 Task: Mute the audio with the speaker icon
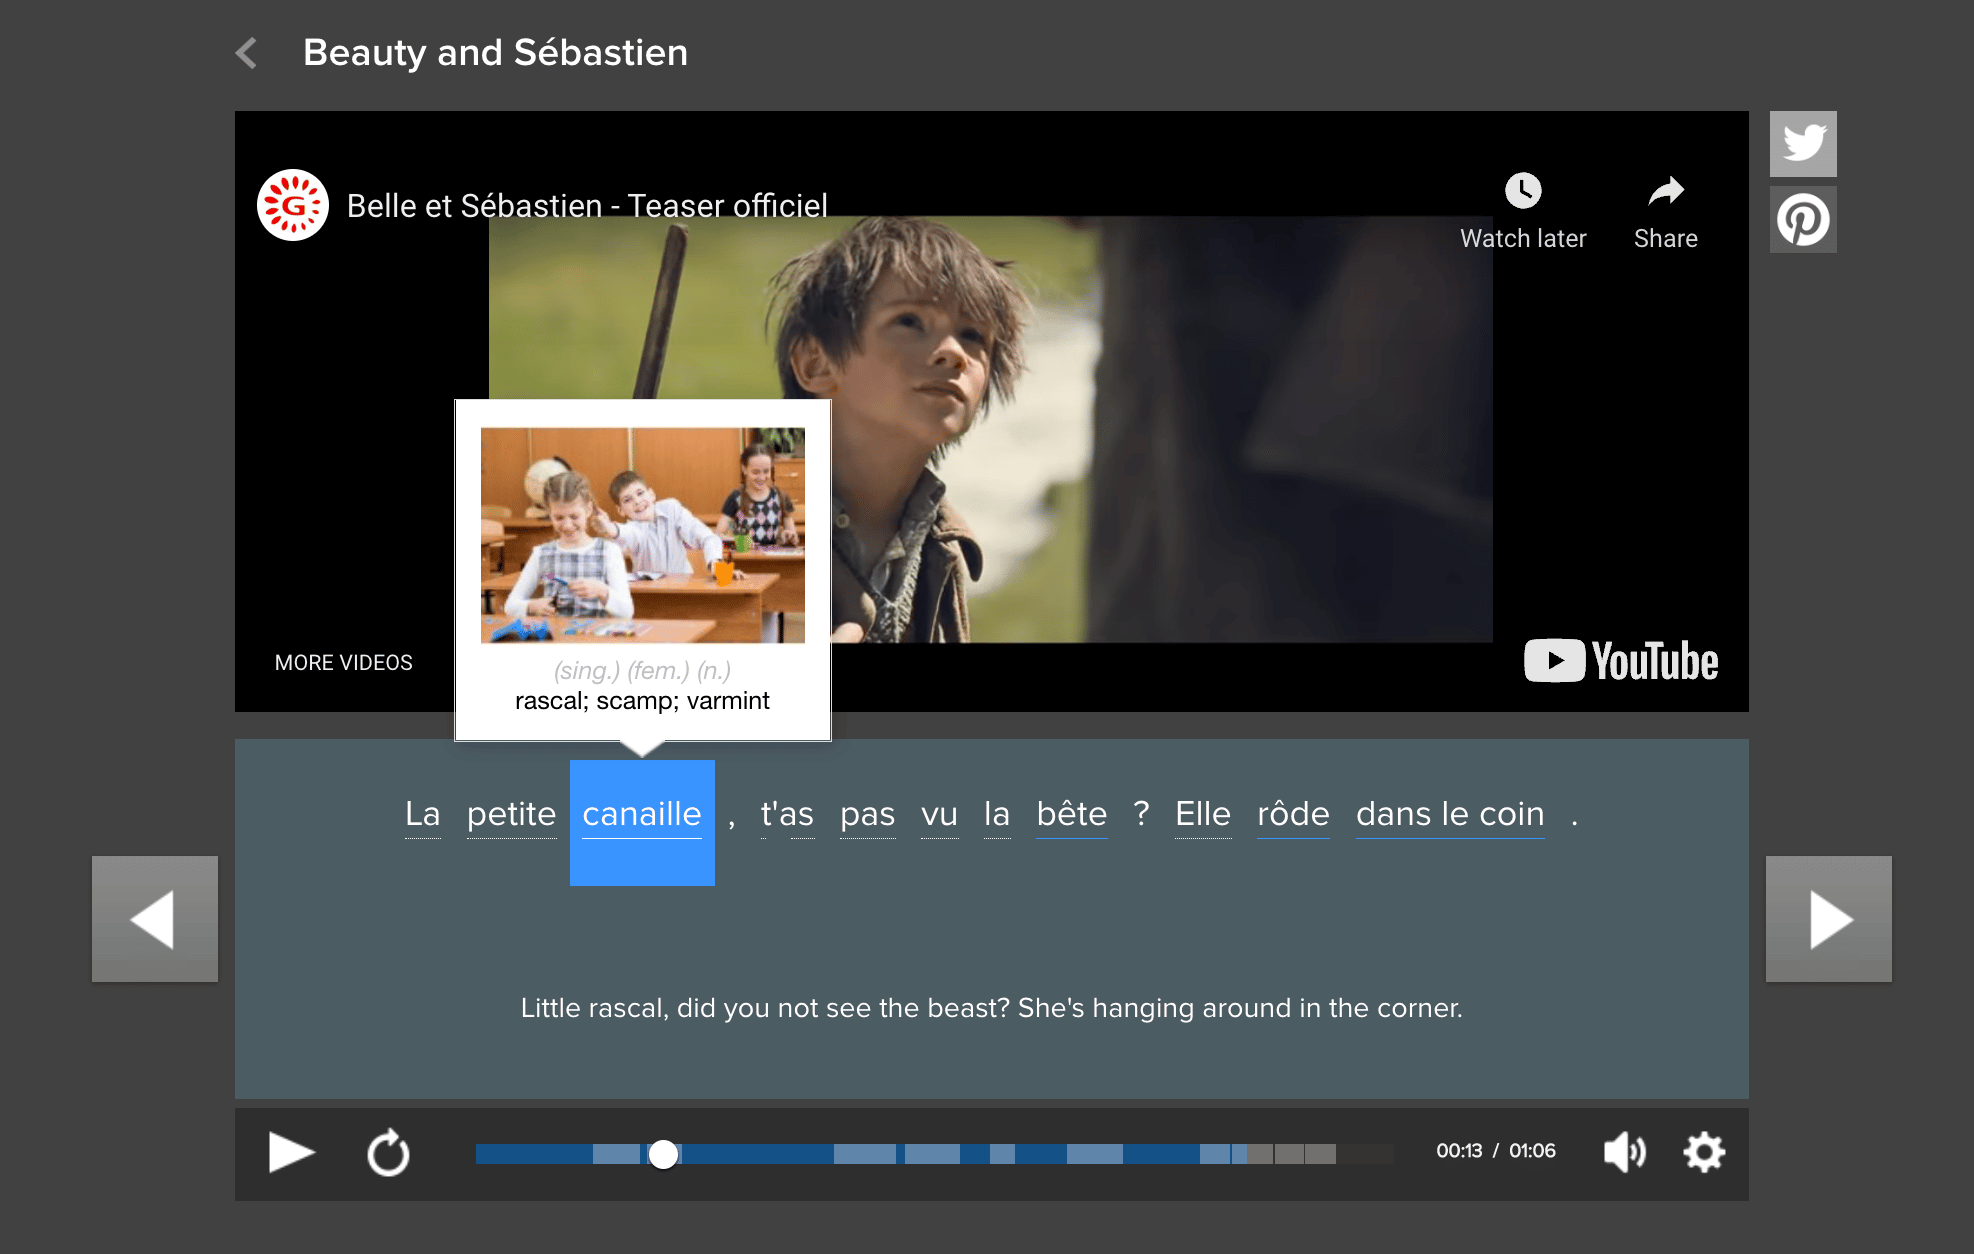click(1624, 1152)
